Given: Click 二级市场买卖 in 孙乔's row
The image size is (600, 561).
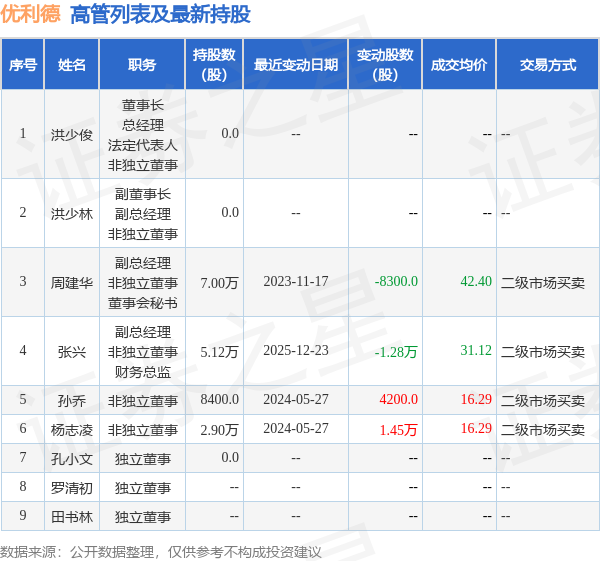Looking at the screenshot, I should pos(543,401).
